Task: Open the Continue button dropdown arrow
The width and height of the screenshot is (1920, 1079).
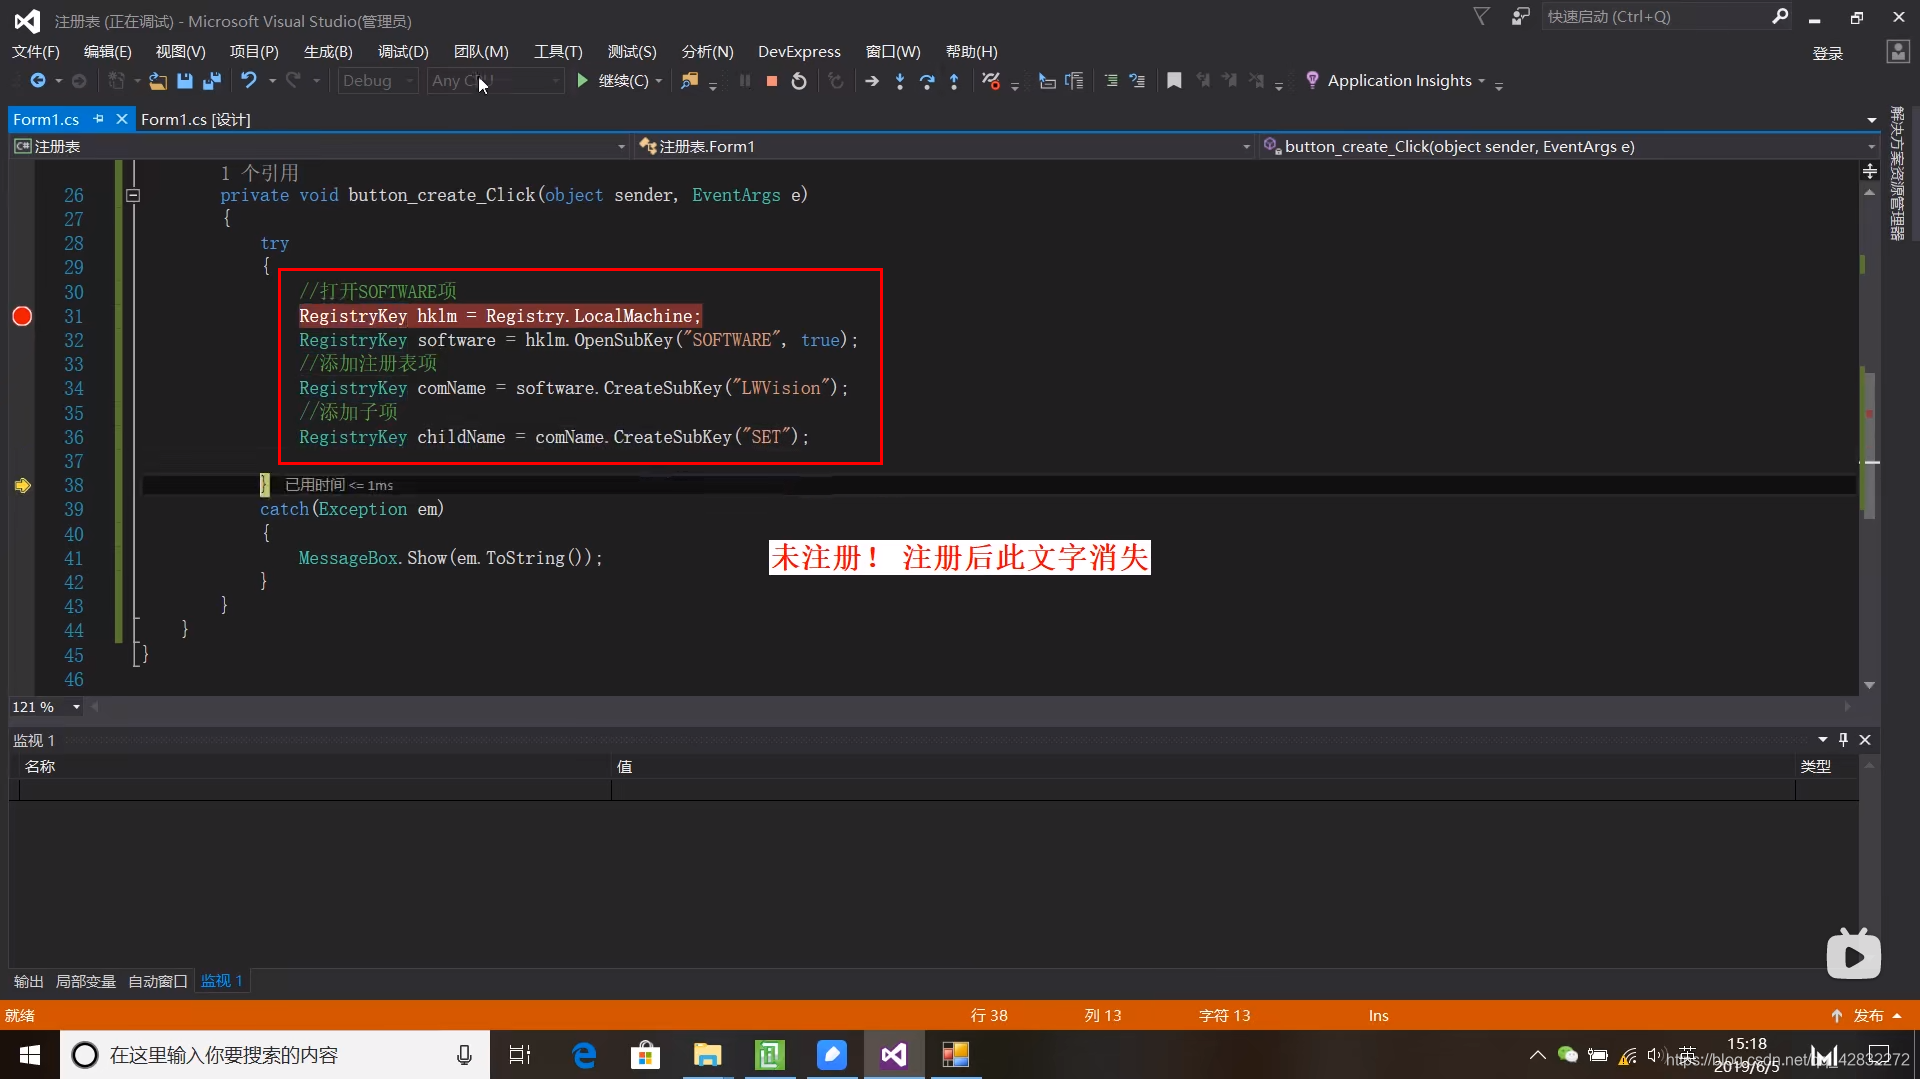Action: (x=658, y=81)
